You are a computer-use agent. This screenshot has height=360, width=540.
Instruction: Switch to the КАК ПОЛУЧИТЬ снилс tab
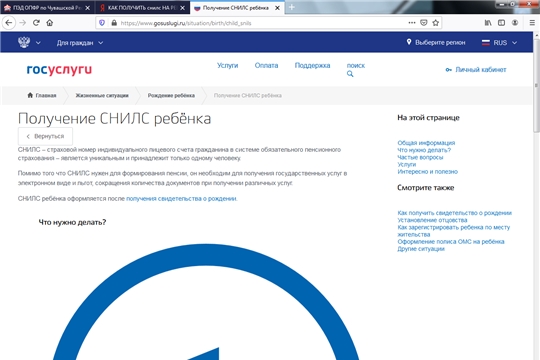(x=142, y=8)
